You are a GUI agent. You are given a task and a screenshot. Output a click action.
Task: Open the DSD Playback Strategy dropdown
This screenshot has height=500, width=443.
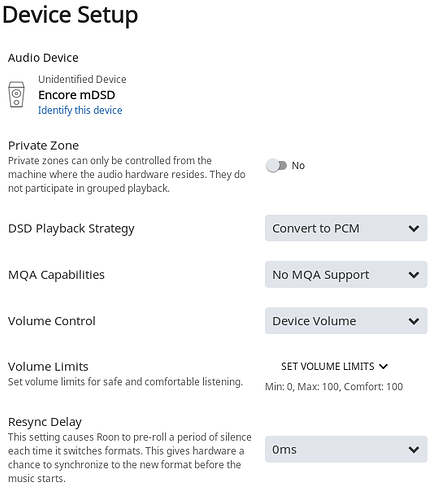click(346, 228)
